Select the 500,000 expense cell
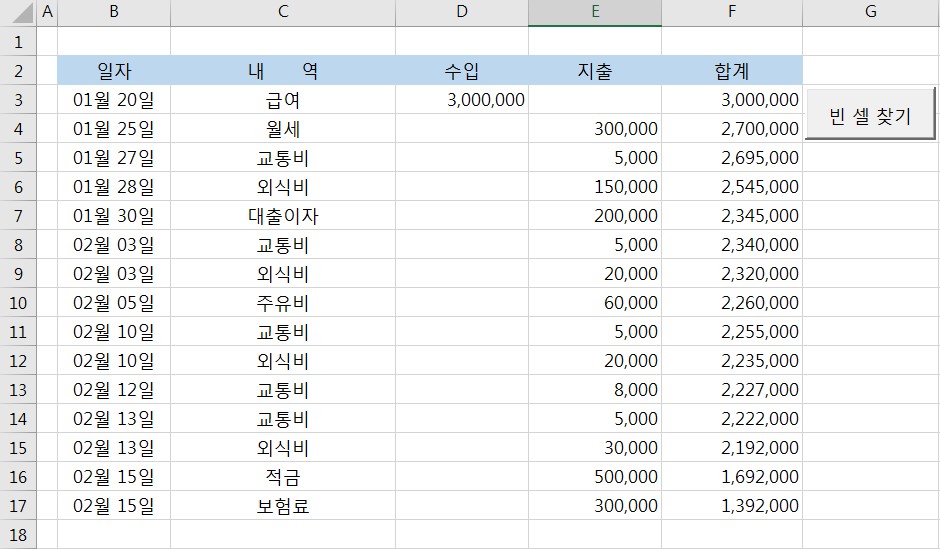The width and height of the screenshot is (940, 549). [x=595, y=476]
